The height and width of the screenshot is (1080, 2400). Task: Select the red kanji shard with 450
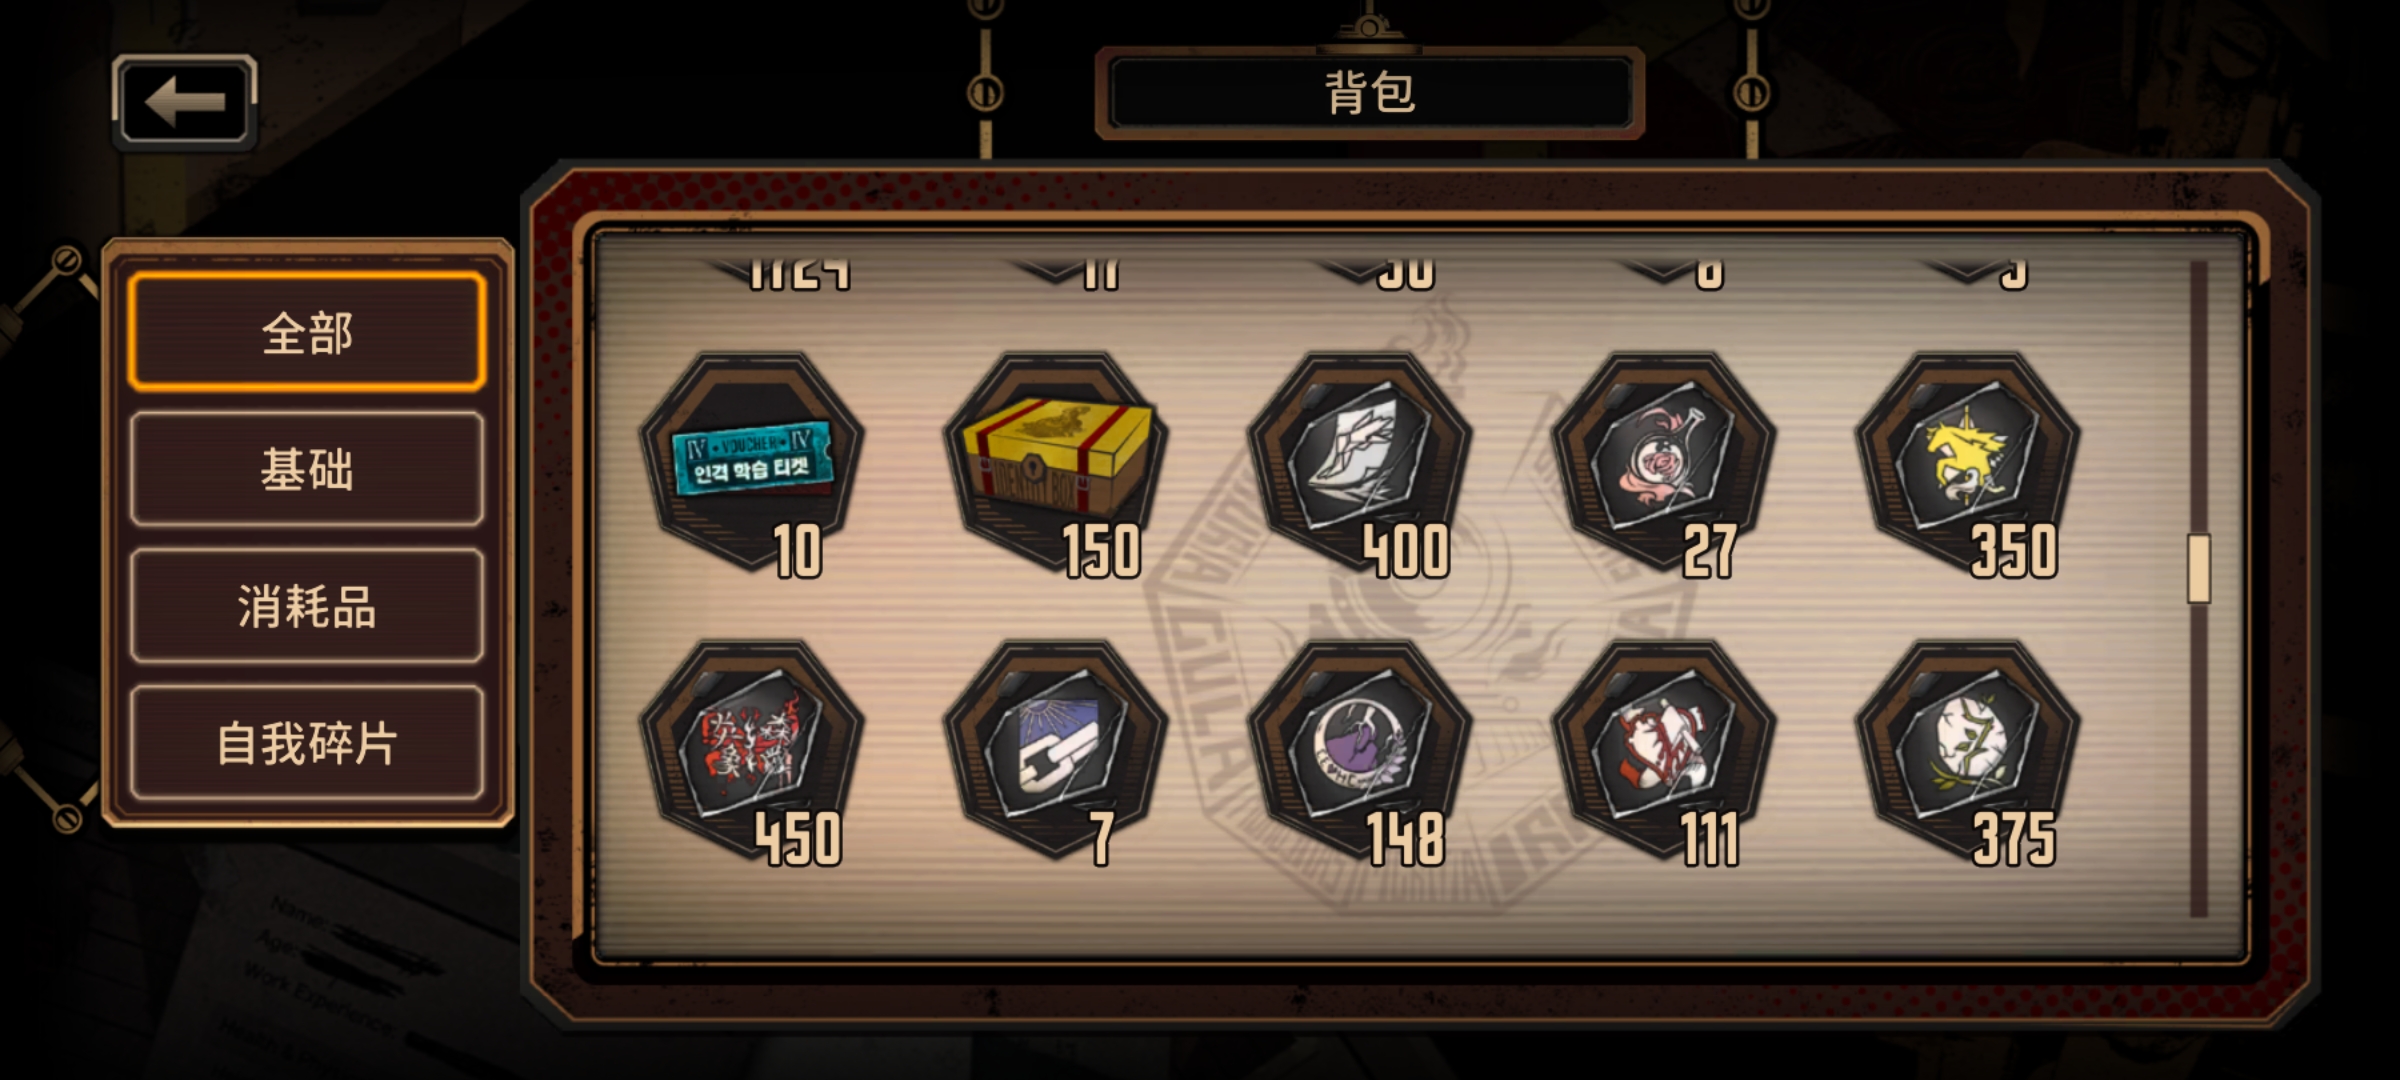(x=752, y=752)
